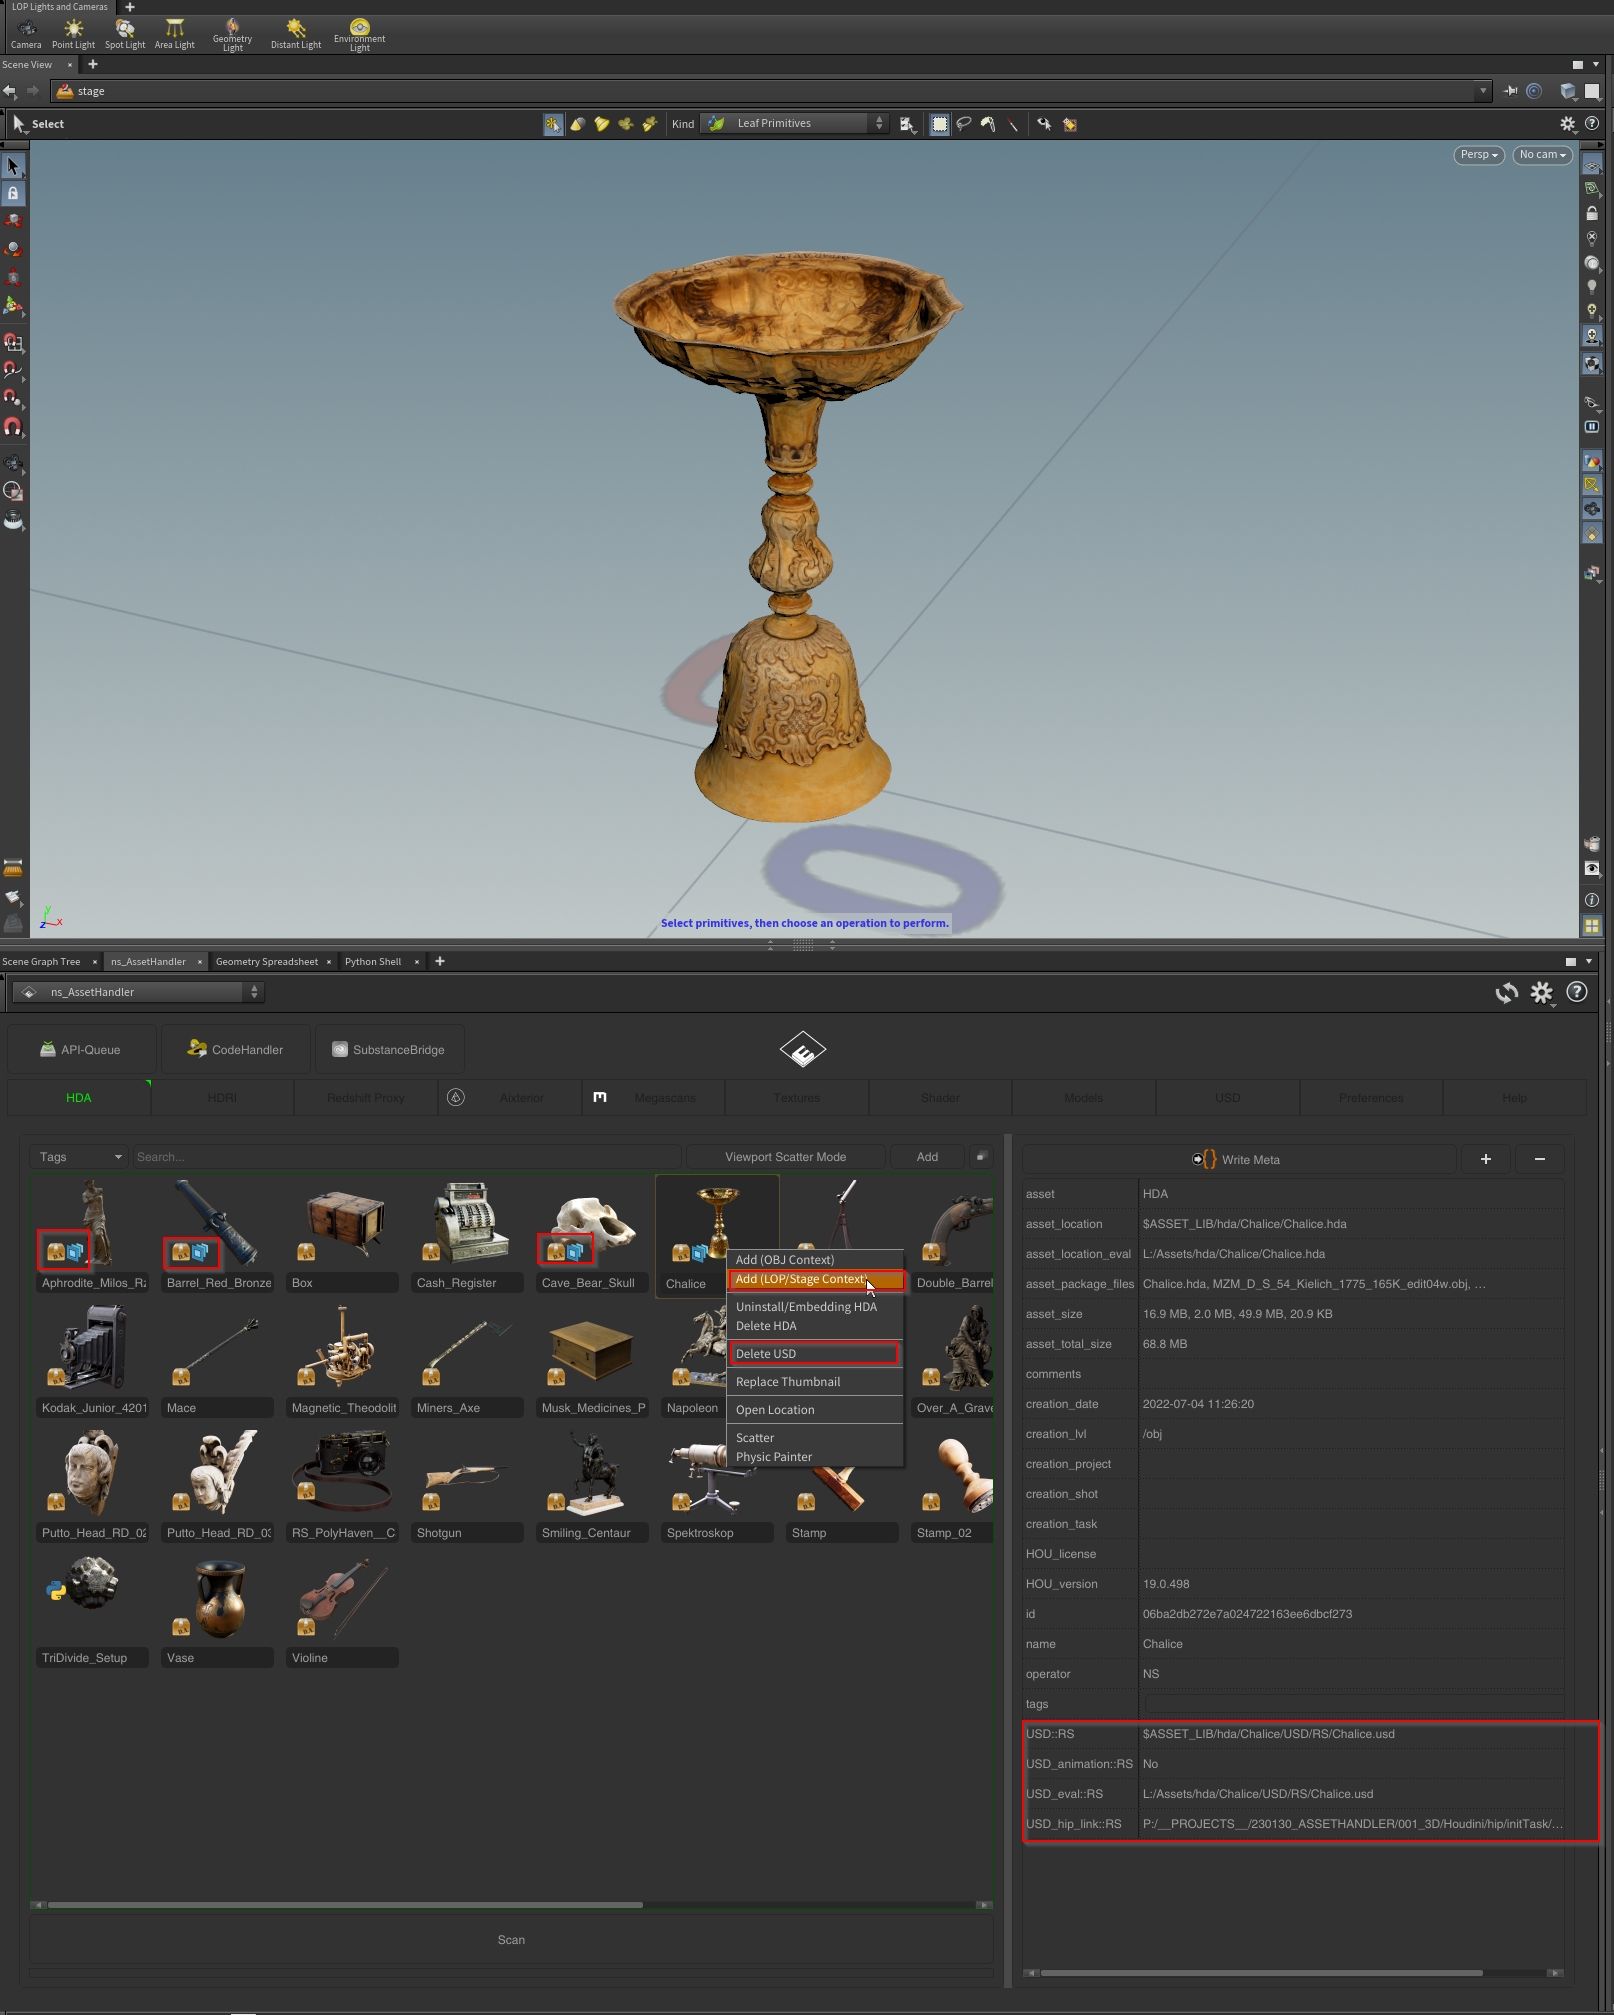Image resolution: width=1614 pixels, height=2015 pixels.
Task: Open the viewport display options gear
Action: (1567, 124)
